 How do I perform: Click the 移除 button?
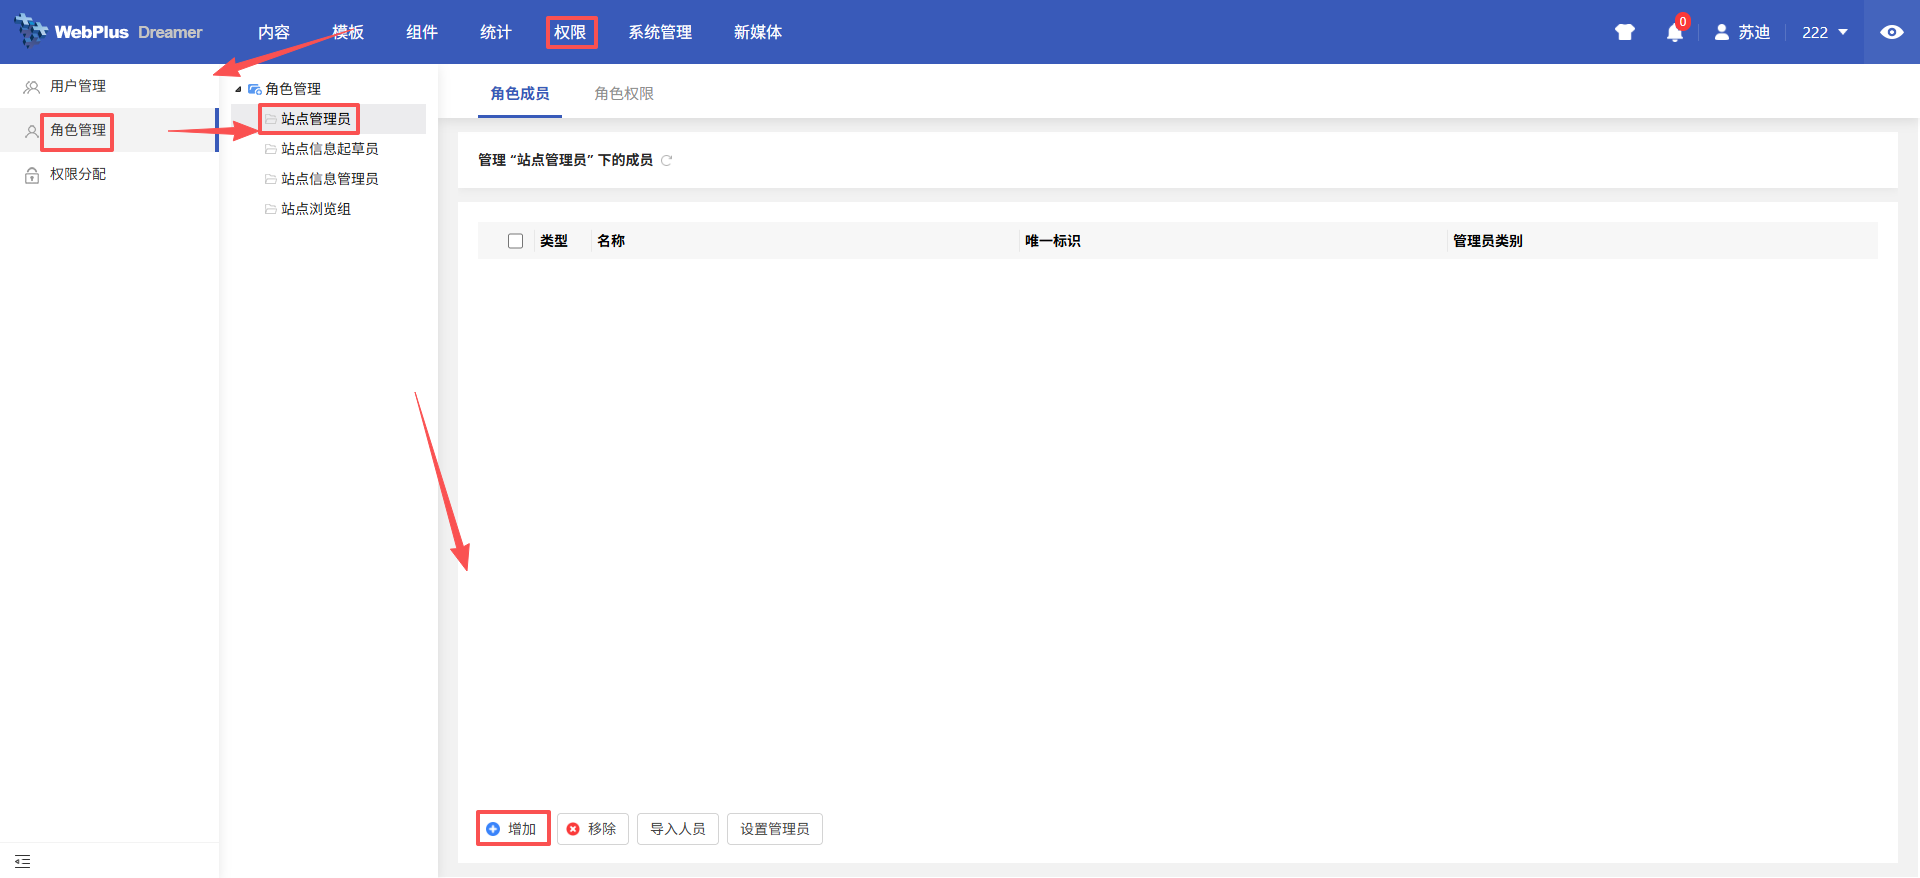[x=592, y=829]
